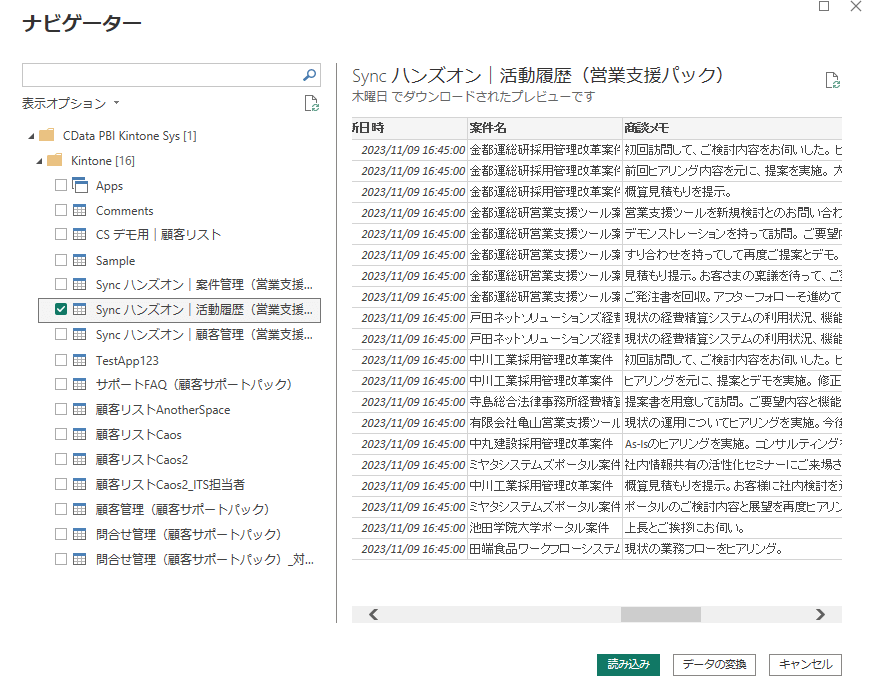Screen dimensions: 872x680
Task: Click table icon next to Sample
Action: [80, 260]
